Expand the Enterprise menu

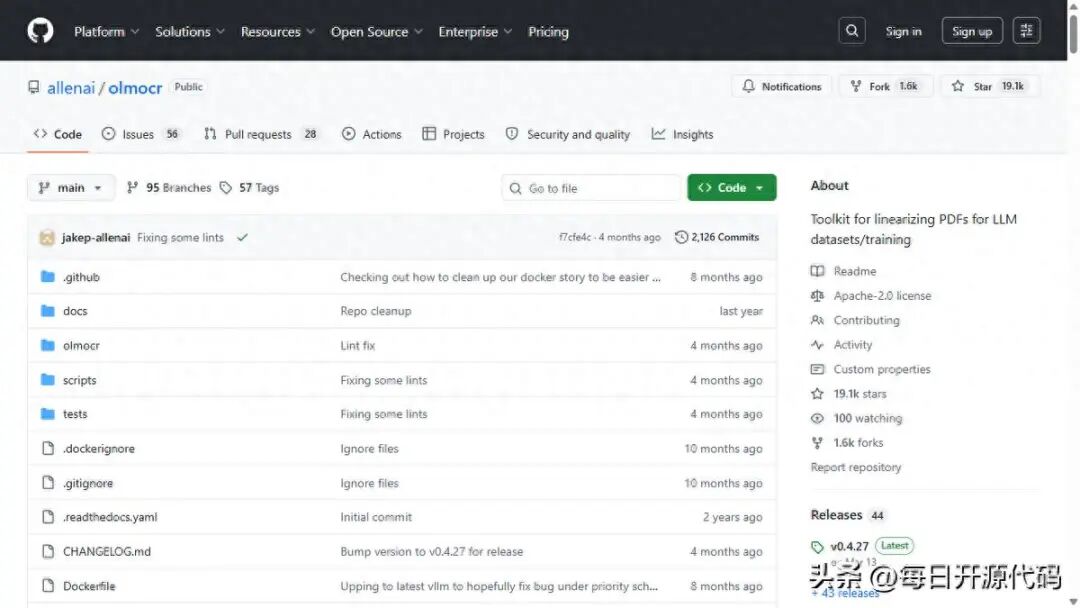click(x=475, y=32)
